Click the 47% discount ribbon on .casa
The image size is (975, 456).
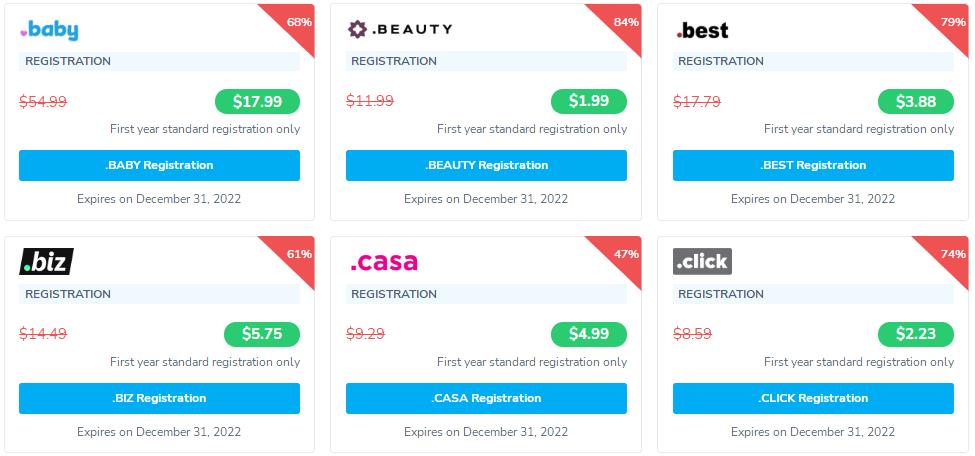coord(625,254)
